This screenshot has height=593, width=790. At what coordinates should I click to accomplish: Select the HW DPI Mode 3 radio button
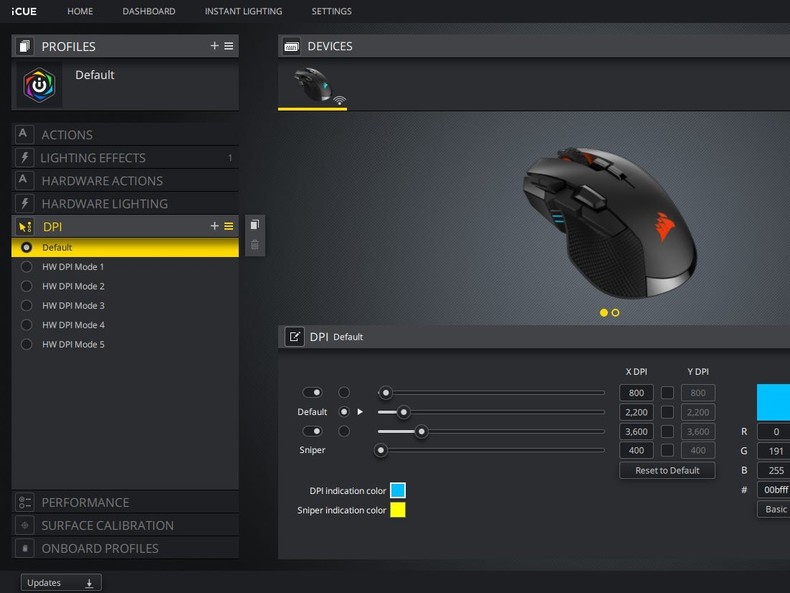(x=26, y=306)
